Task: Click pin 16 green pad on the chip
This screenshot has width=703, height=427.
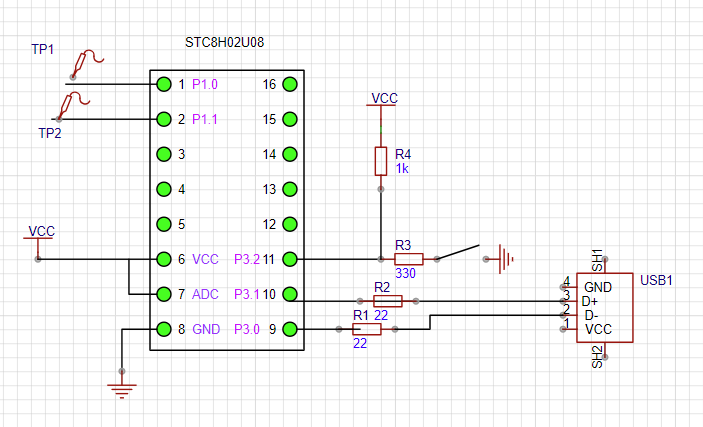Action: (x=289, y=84)
